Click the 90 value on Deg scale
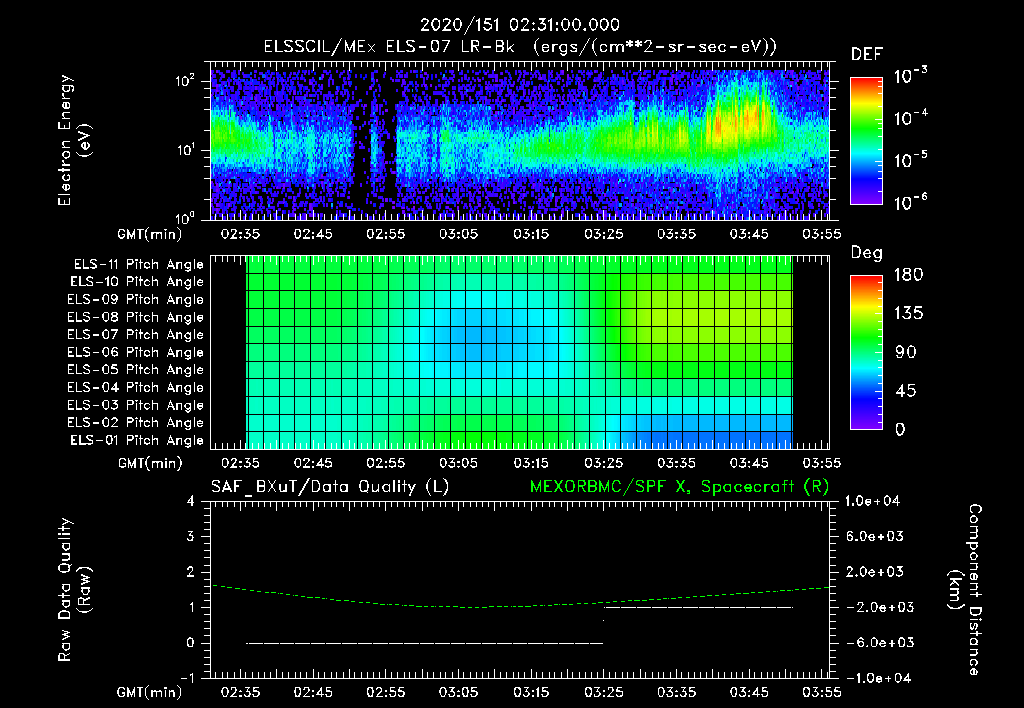Image resolution: width=1024 pixels, height=708 pixels. 906,353
